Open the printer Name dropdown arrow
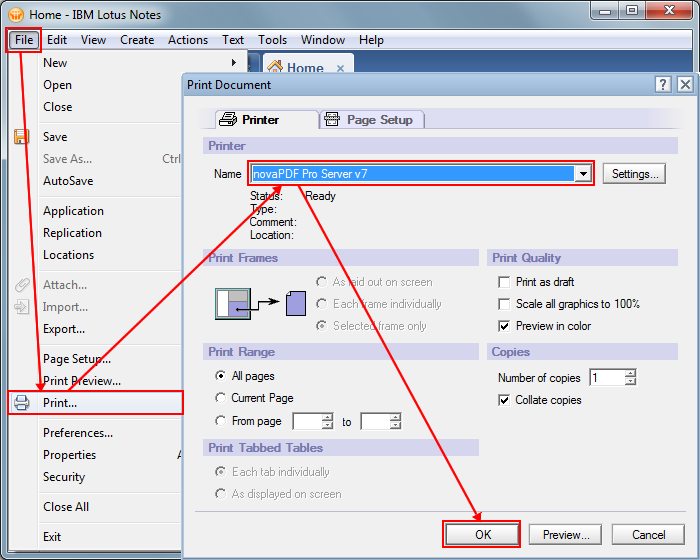The width and height of the screenshot is (700, 560). pos(583,174)
